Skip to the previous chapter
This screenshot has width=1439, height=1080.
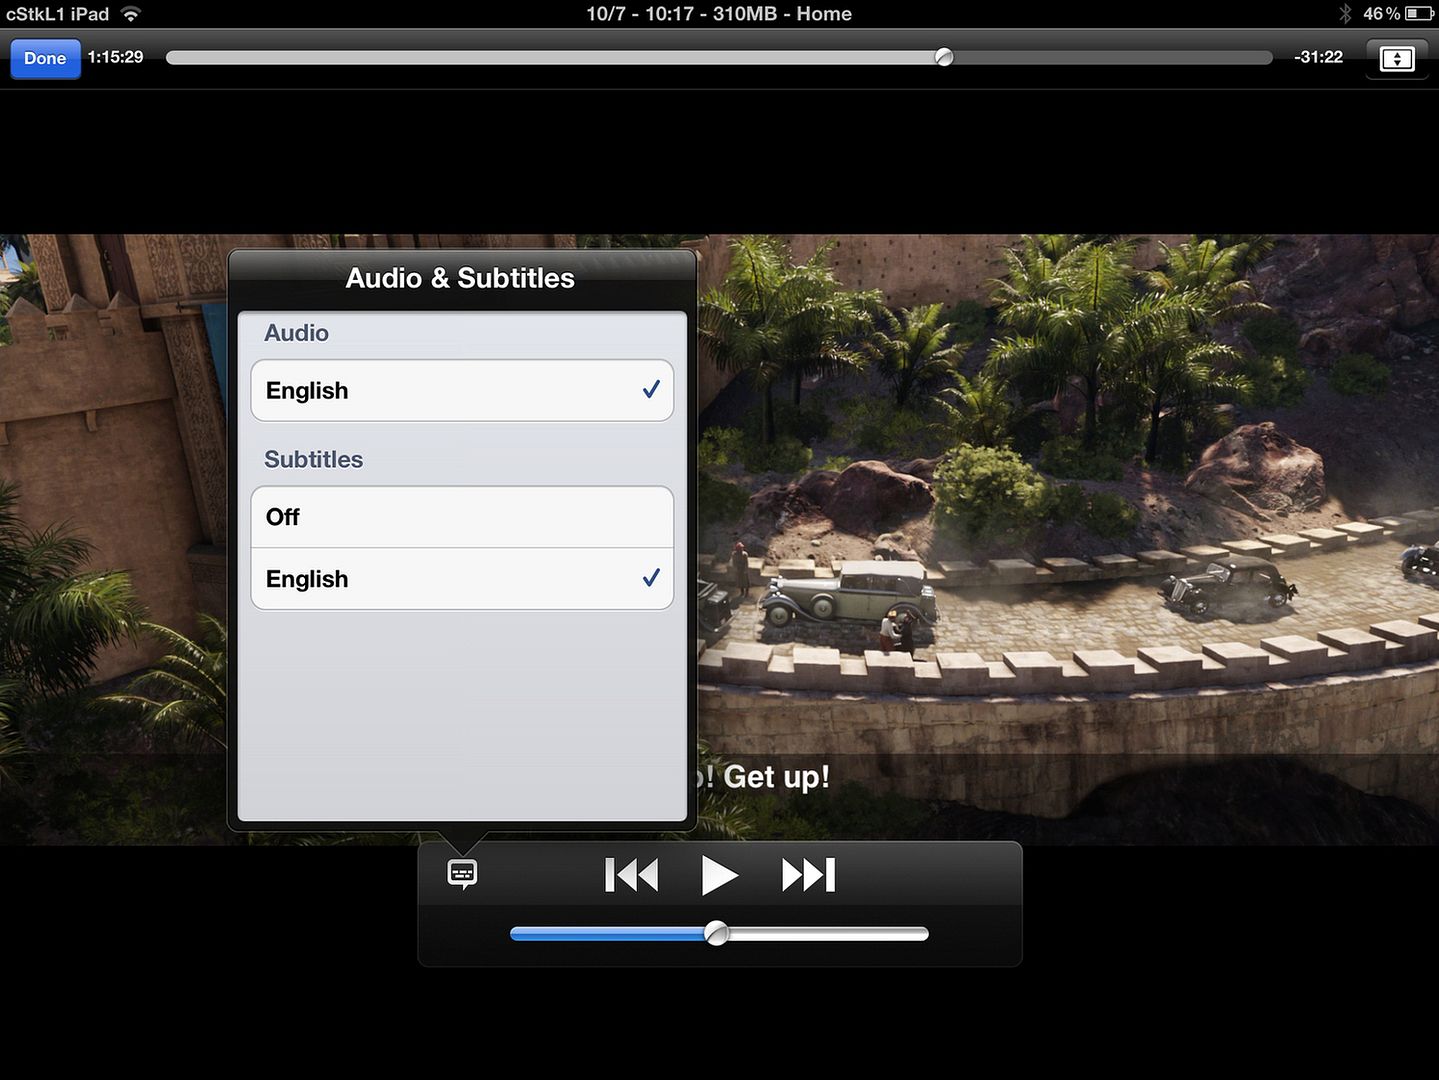coord(631,875)
